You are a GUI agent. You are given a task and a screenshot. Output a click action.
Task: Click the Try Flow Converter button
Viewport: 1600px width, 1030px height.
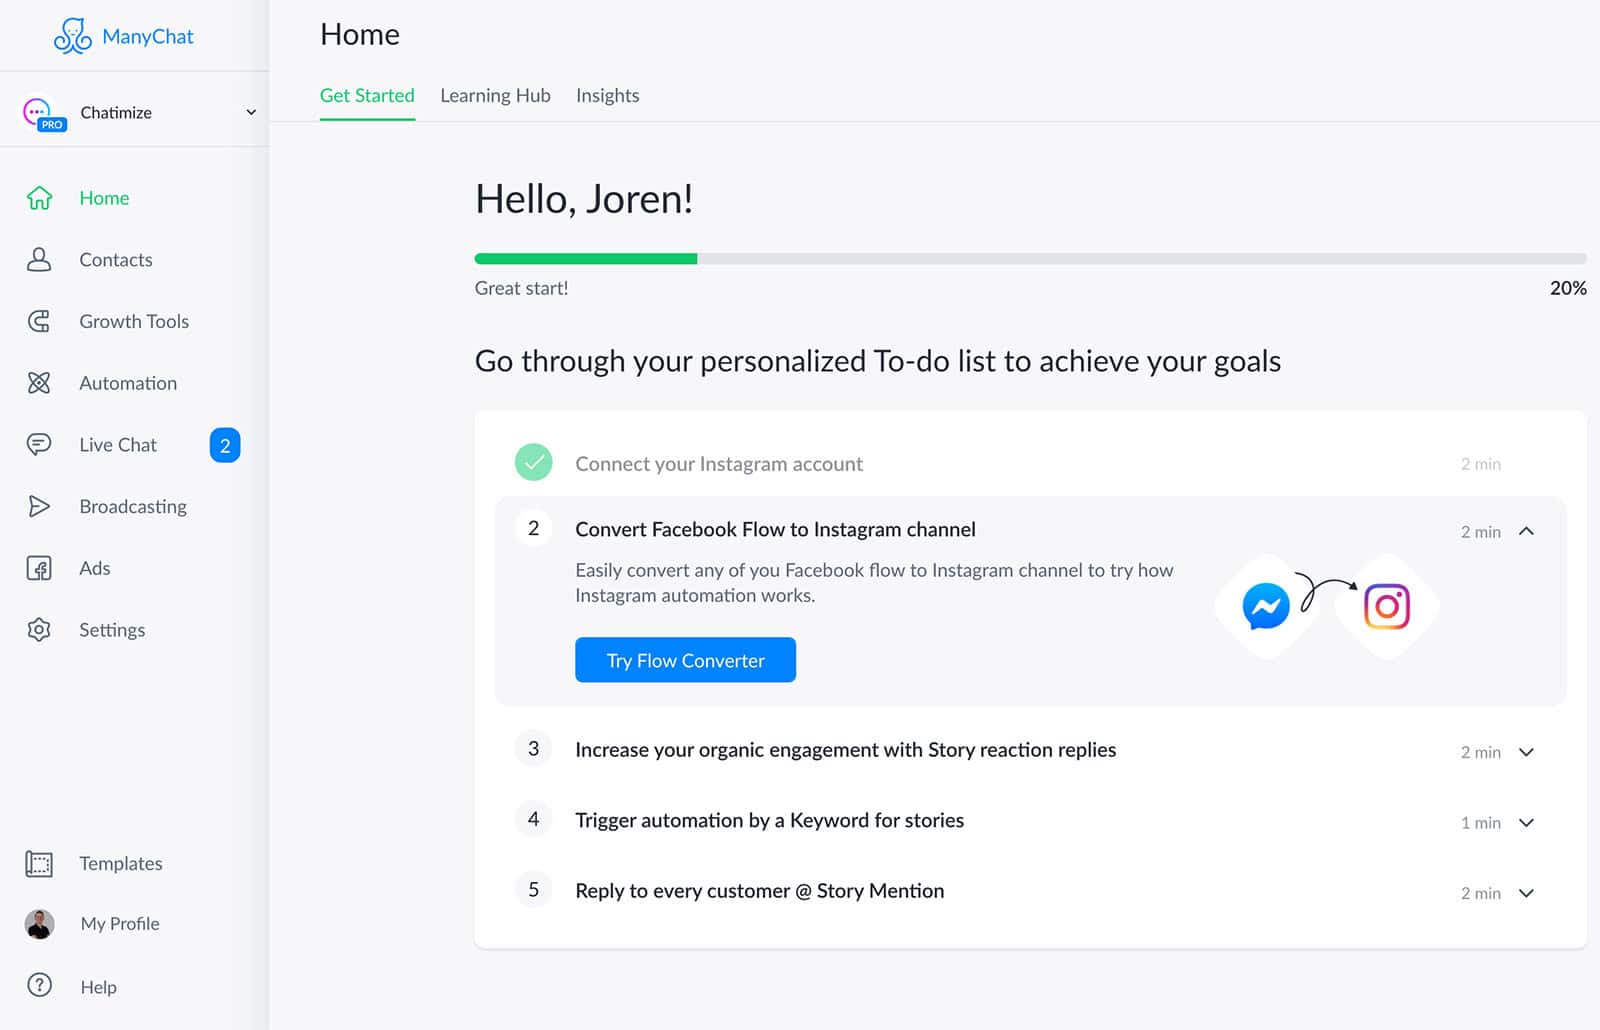(685, 660)
